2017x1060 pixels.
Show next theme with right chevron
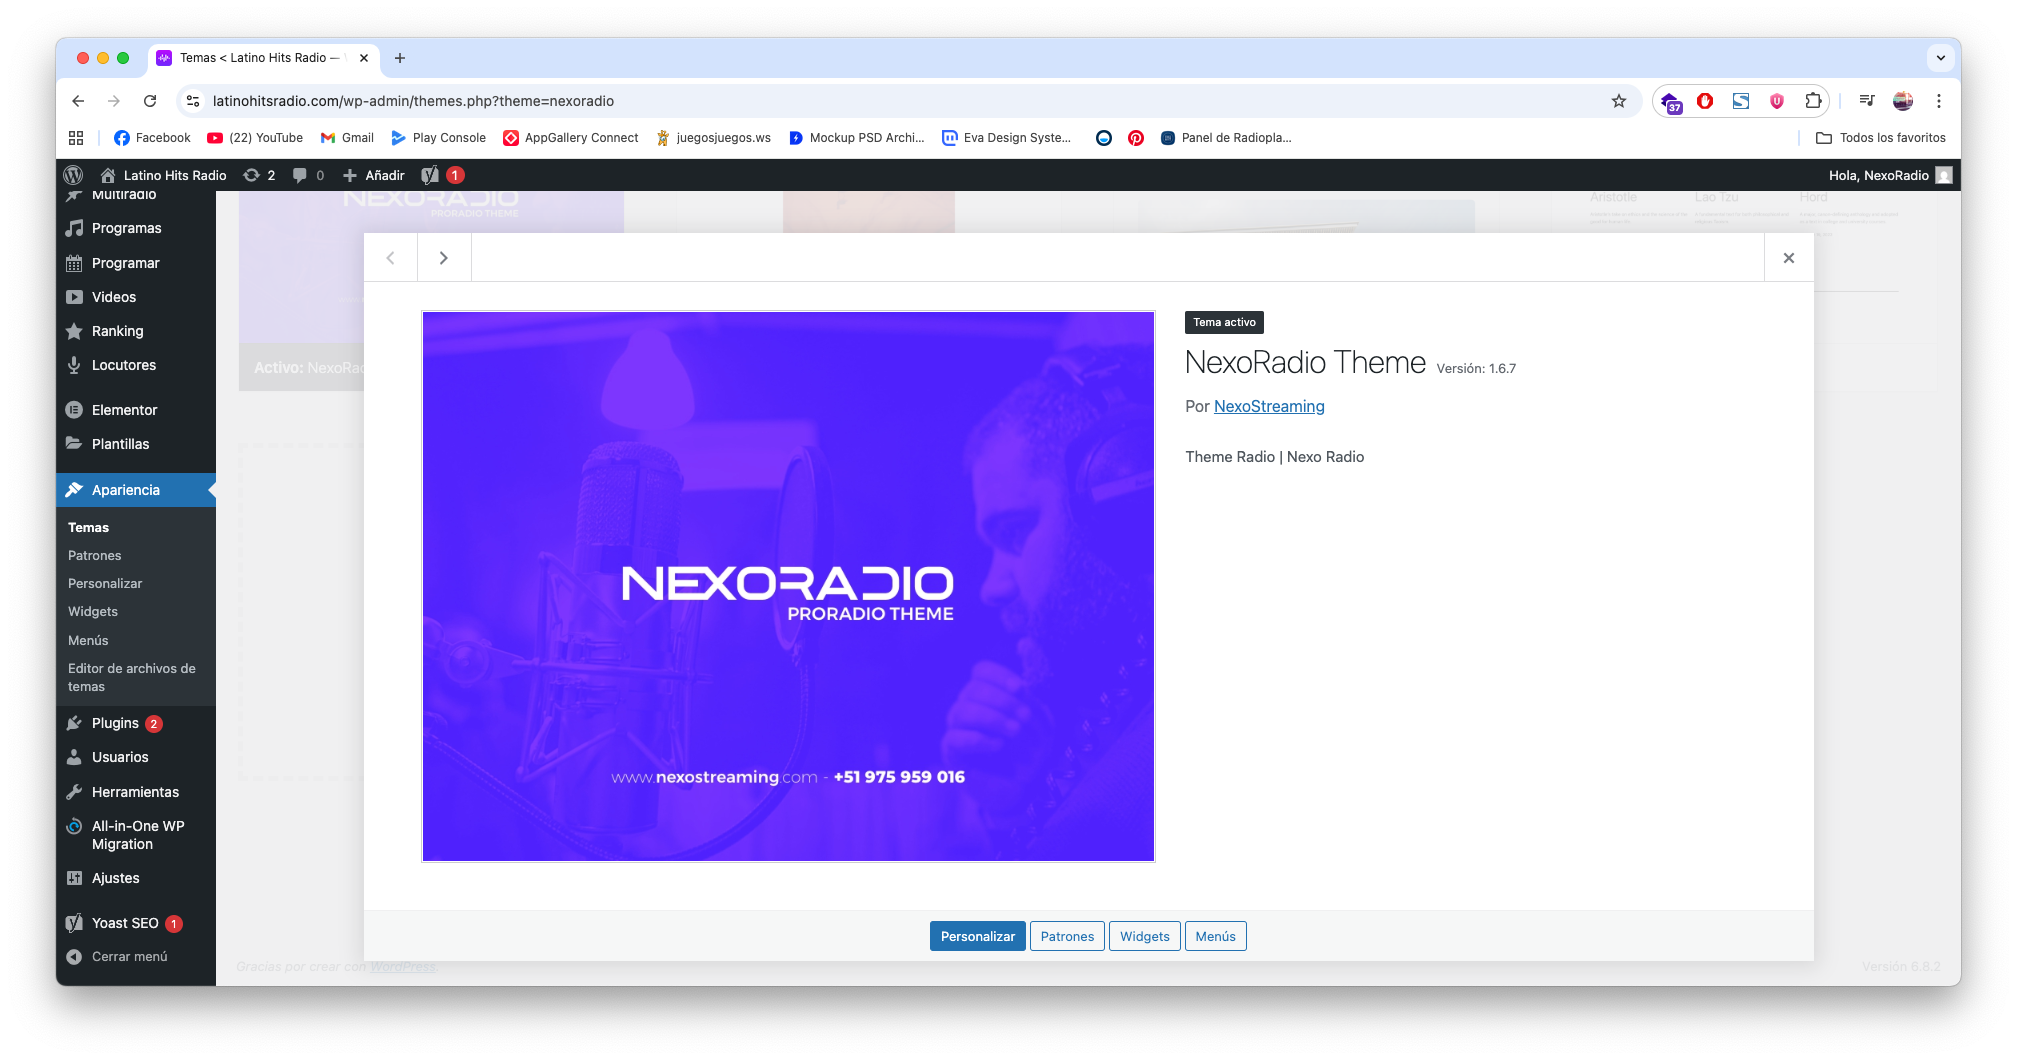point(444,258)
